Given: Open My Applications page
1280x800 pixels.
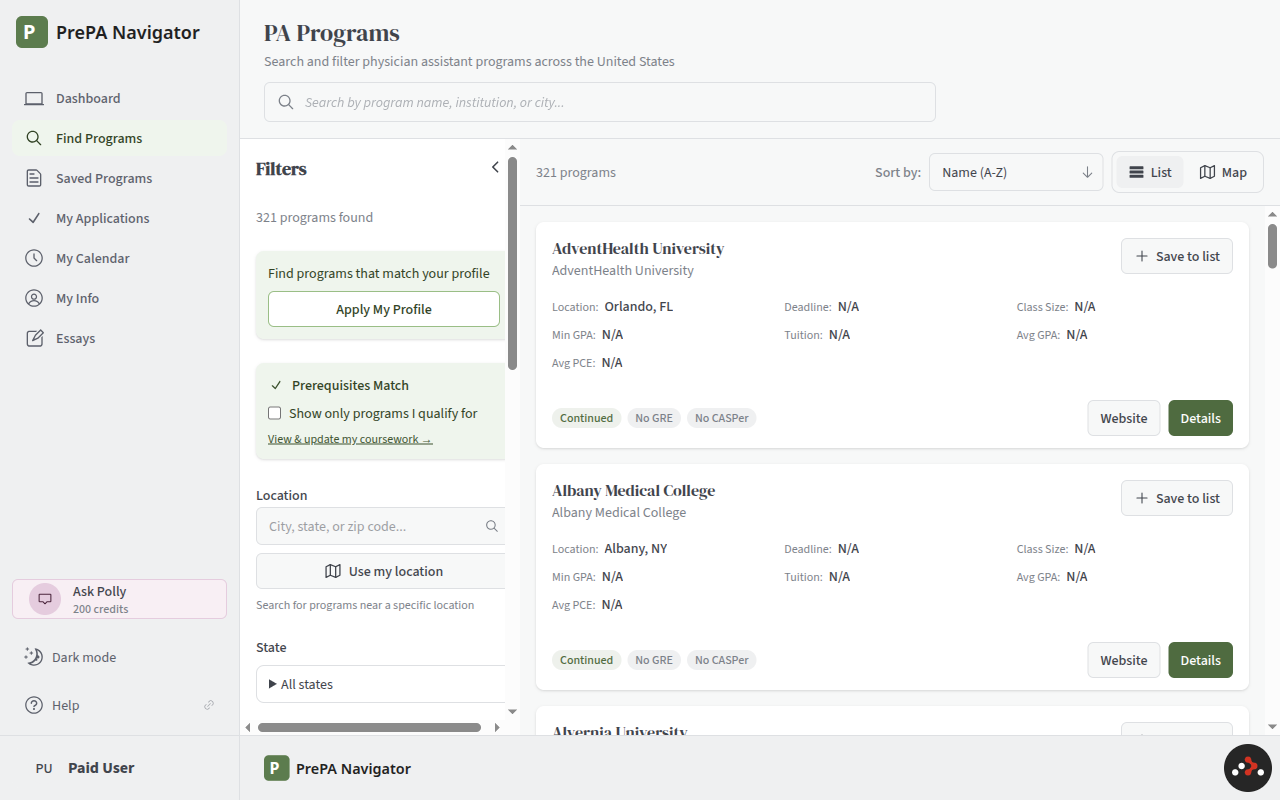Looking at the screenshot, I should point(120,218).
